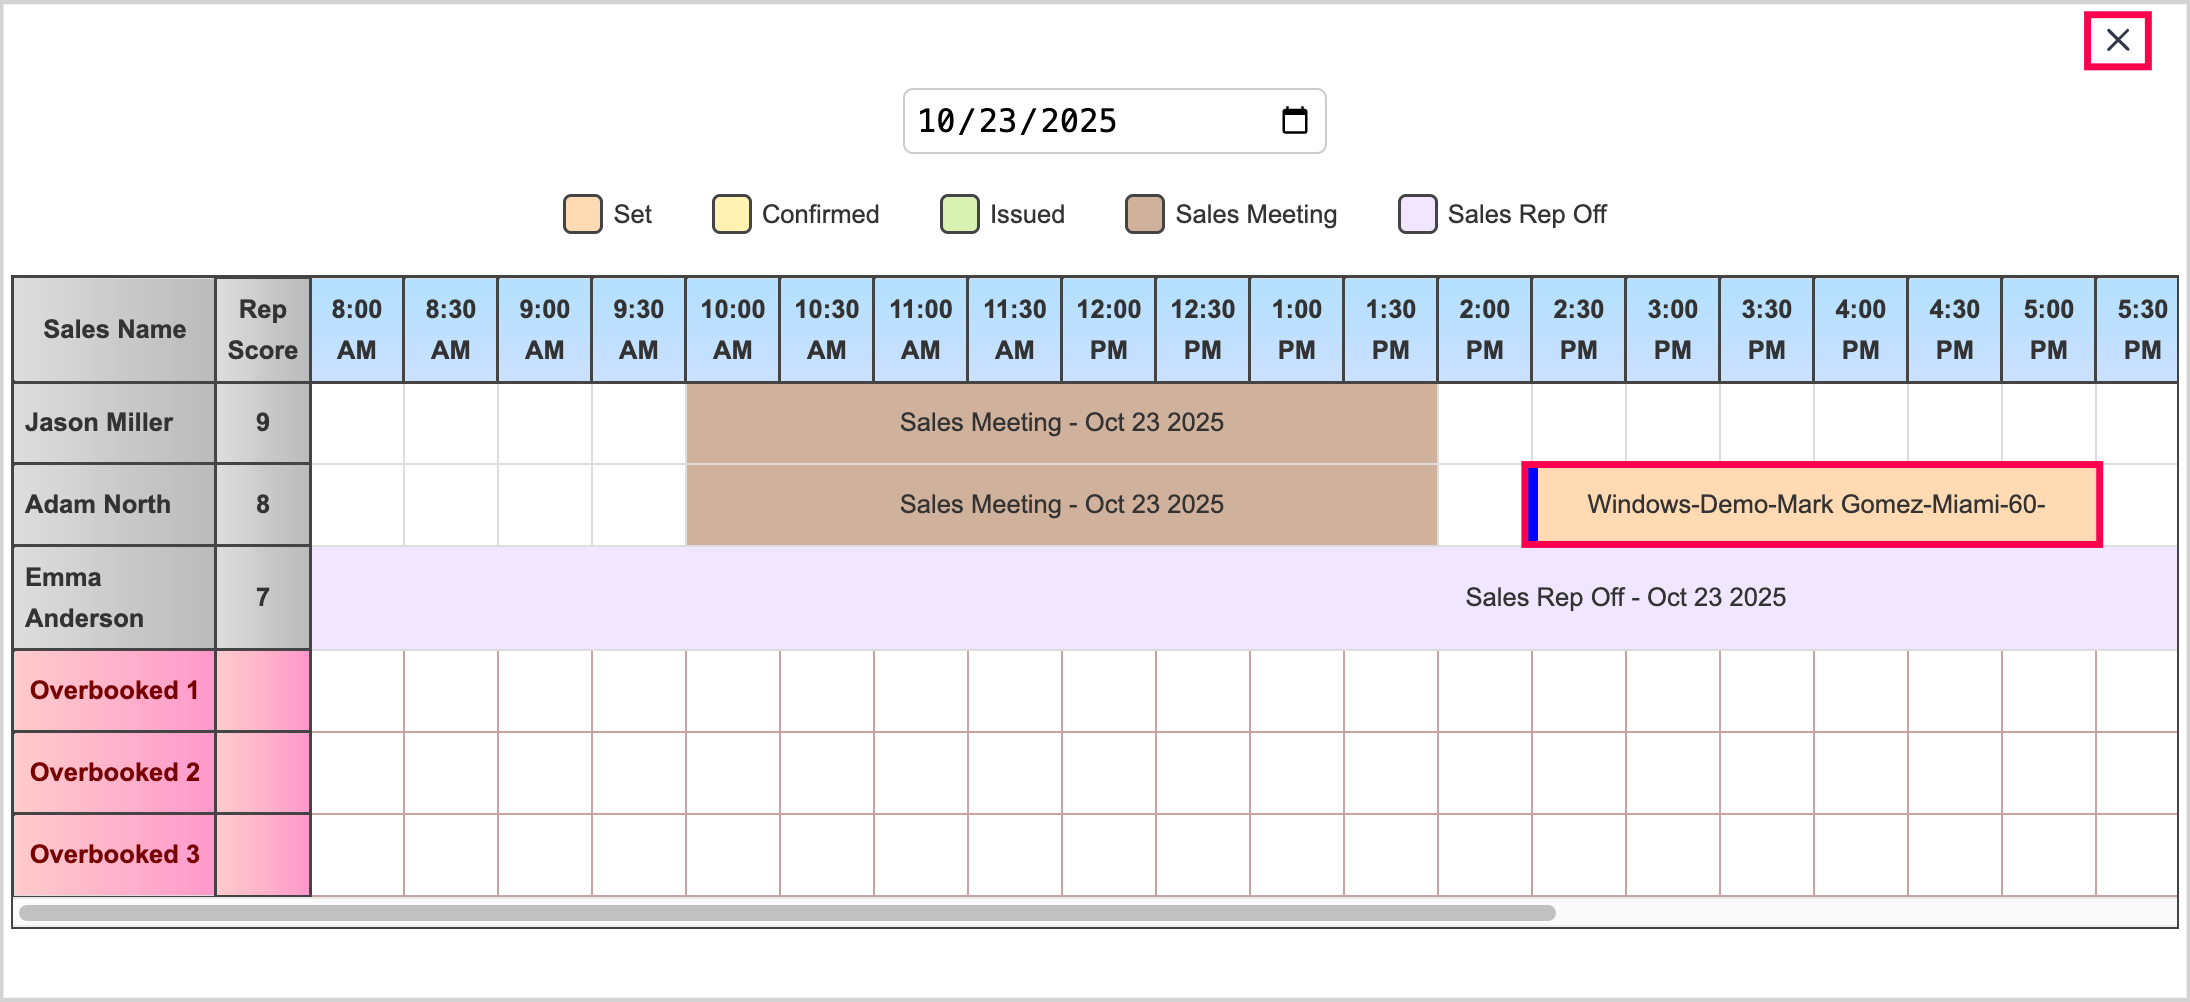Open the calendar date picker icon

pos(1294,121)
